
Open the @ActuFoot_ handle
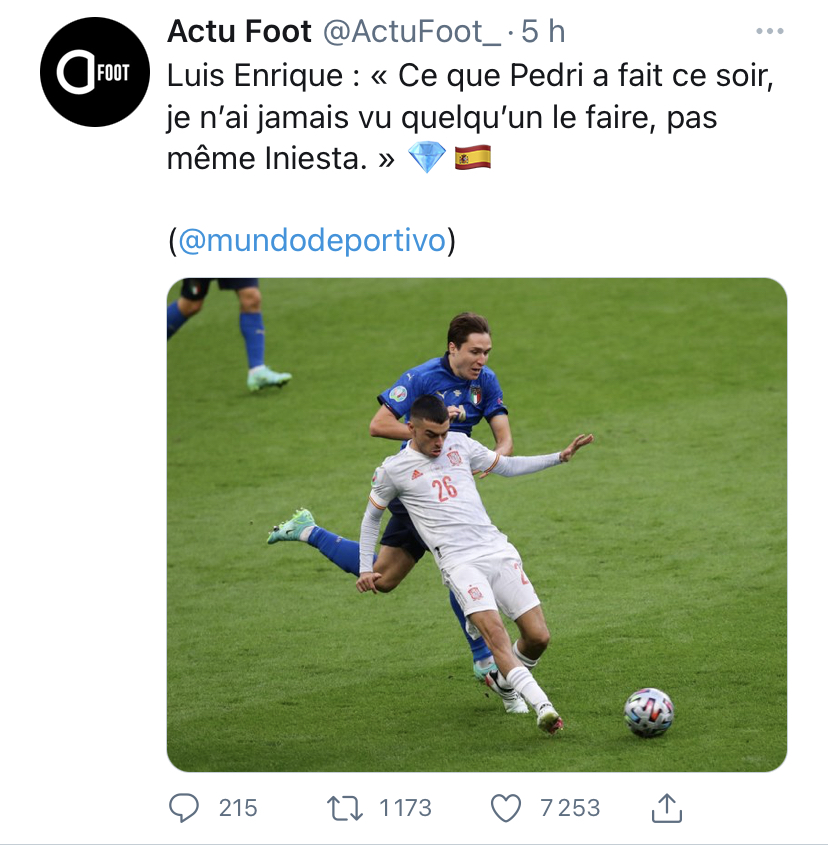point(412,31)
